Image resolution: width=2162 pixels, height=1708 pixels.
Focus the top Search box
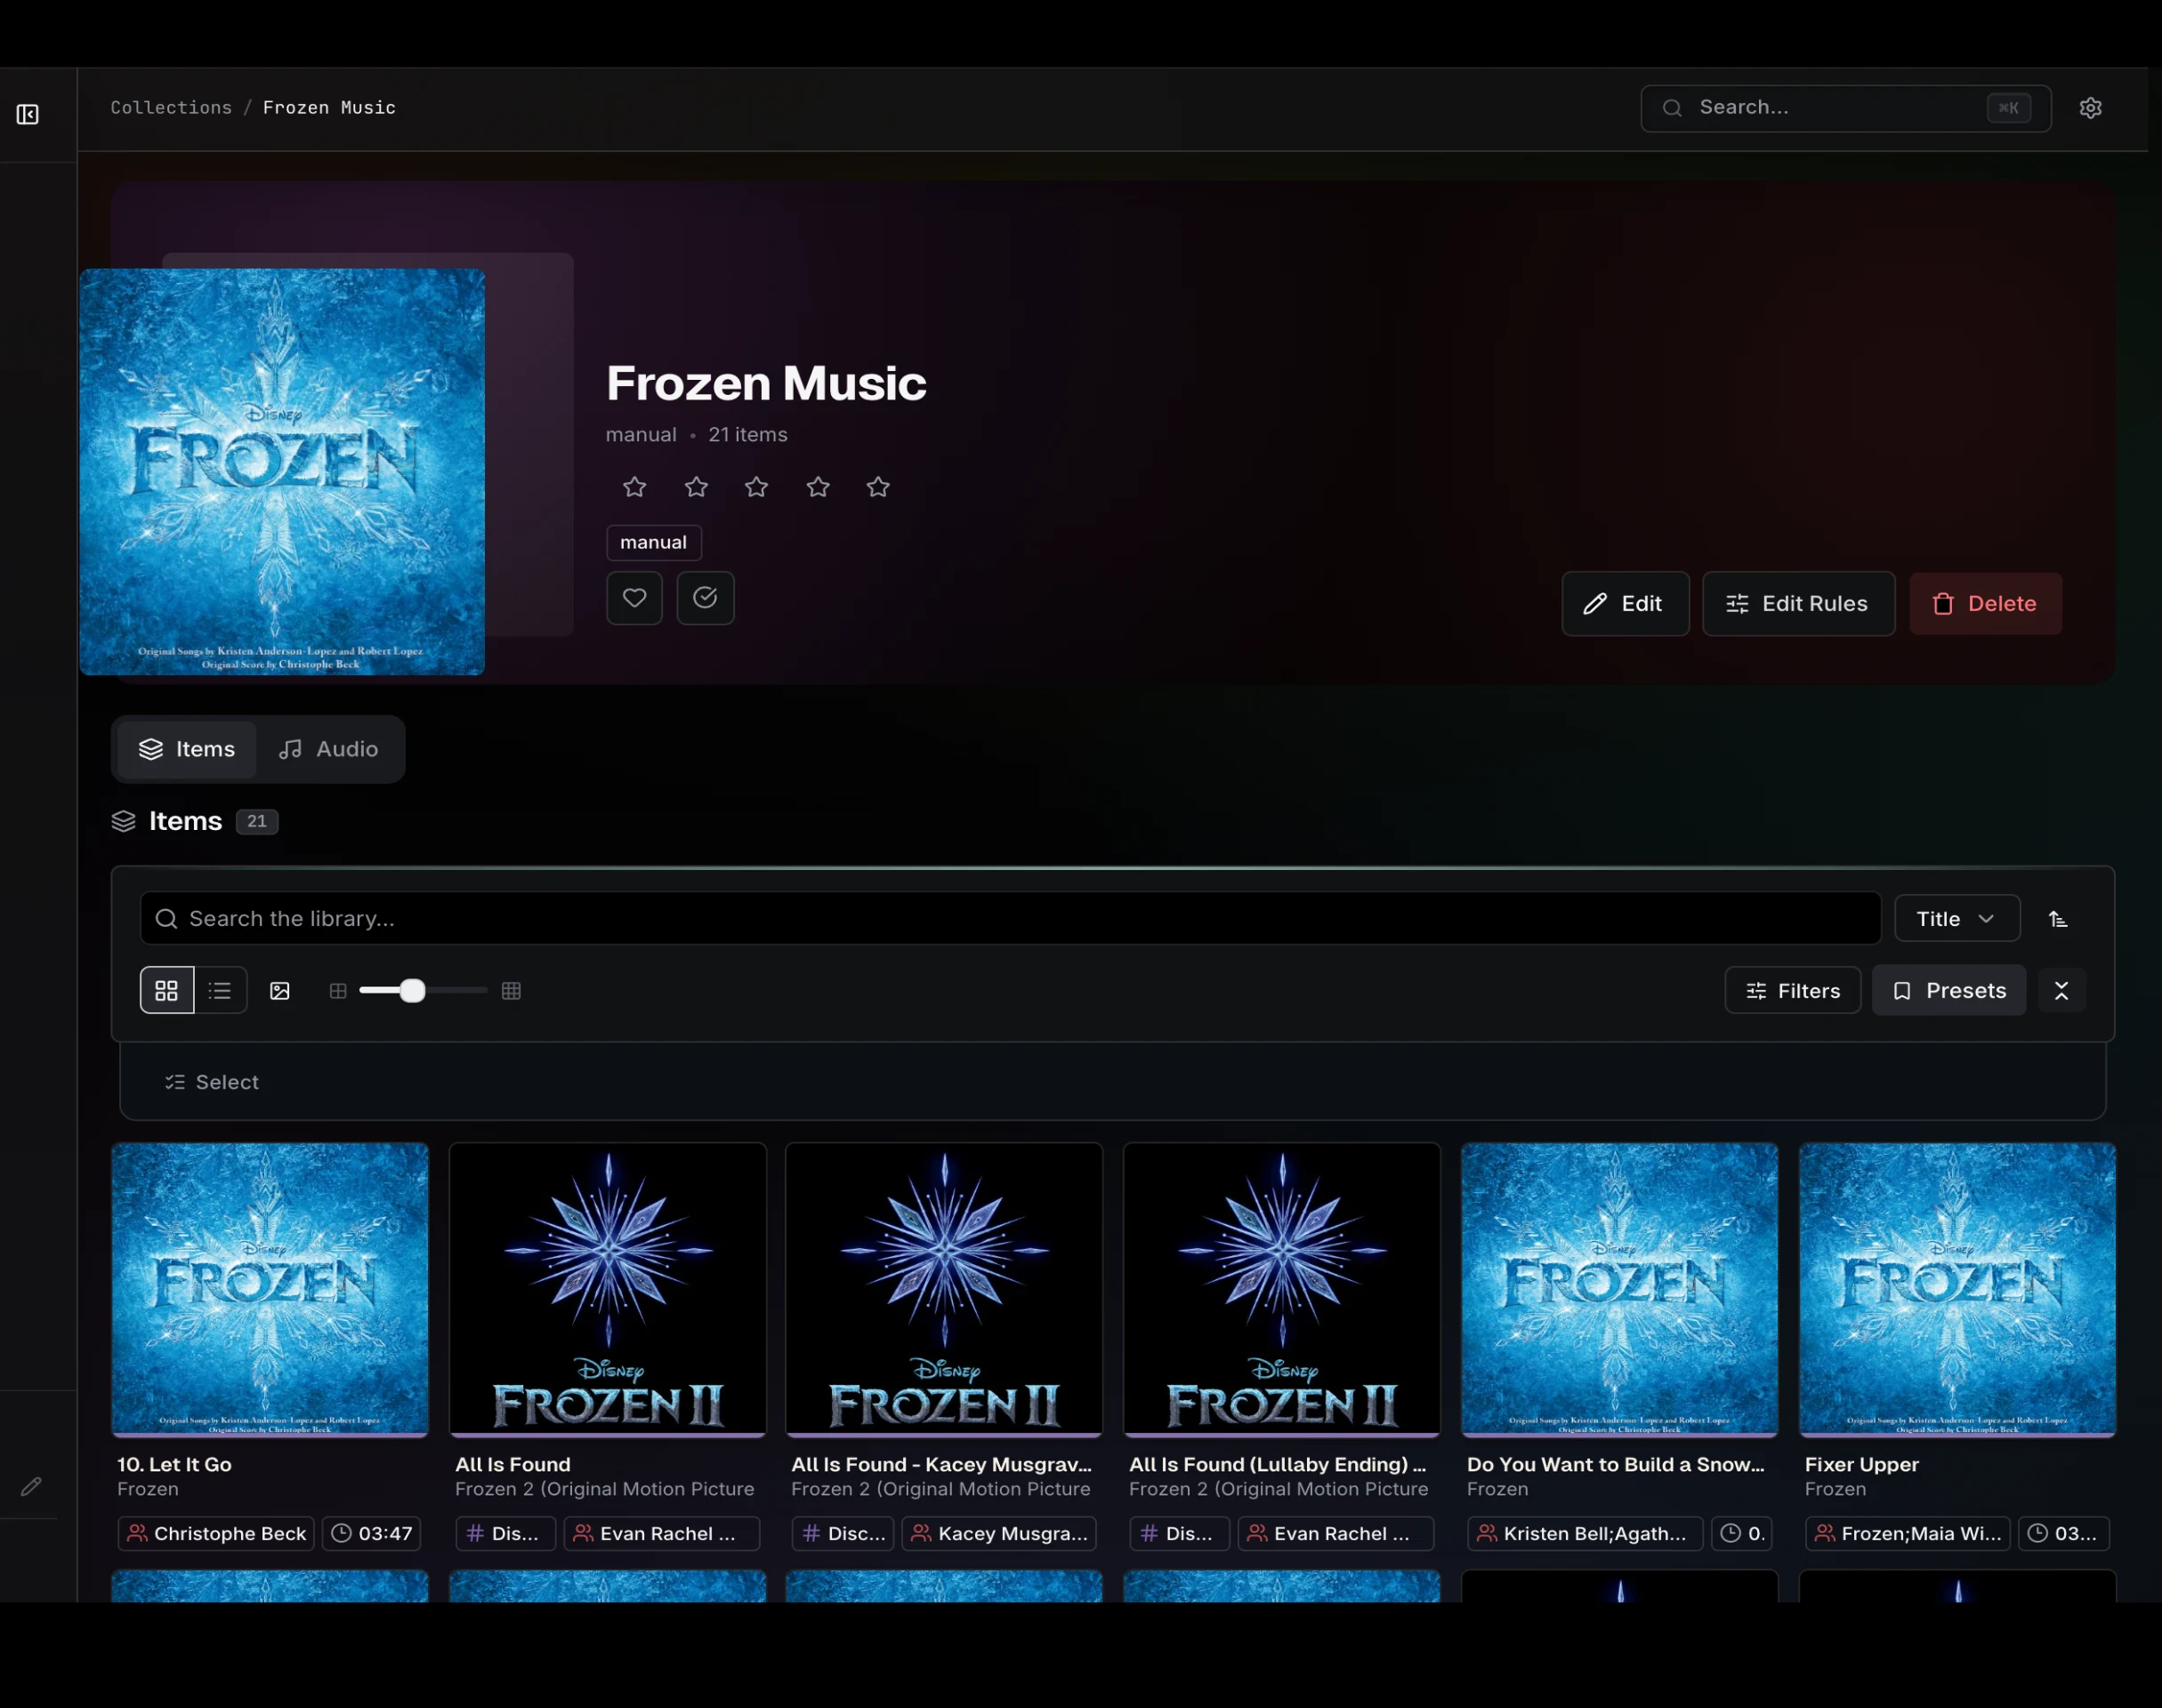[x=1845, y=108]
